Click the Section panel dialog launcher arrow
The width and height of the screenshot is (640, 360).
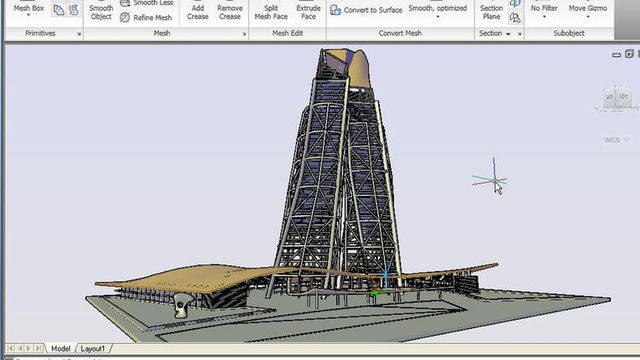520,34
